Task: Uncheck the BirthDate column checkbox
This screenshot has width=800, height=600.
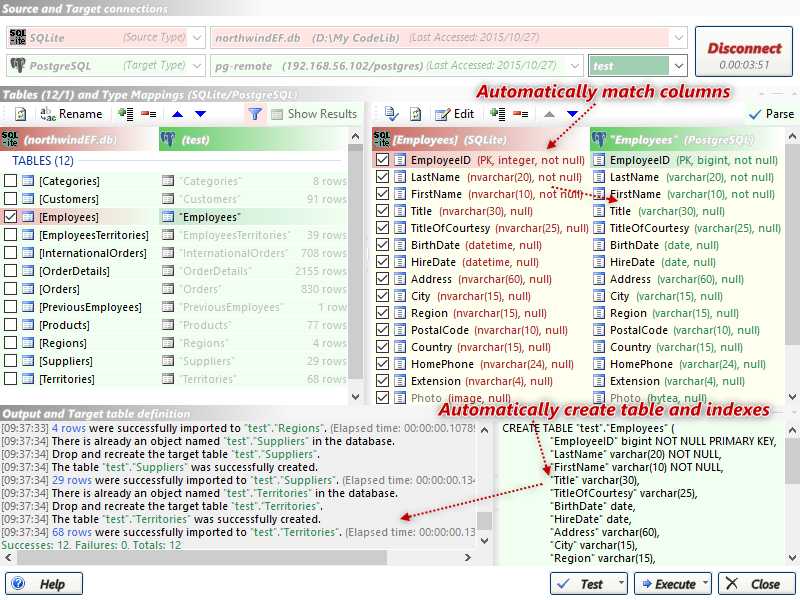Action: pyautogui.click(x=382, y=245)
